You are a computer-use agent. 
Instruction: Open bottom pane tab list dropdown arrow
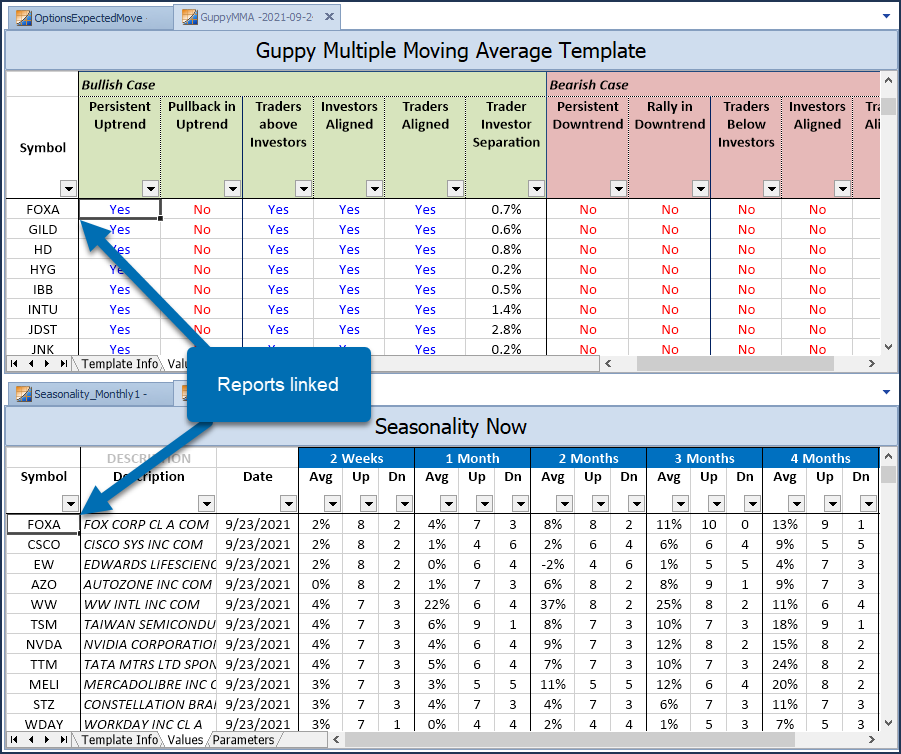pos(886,392)
